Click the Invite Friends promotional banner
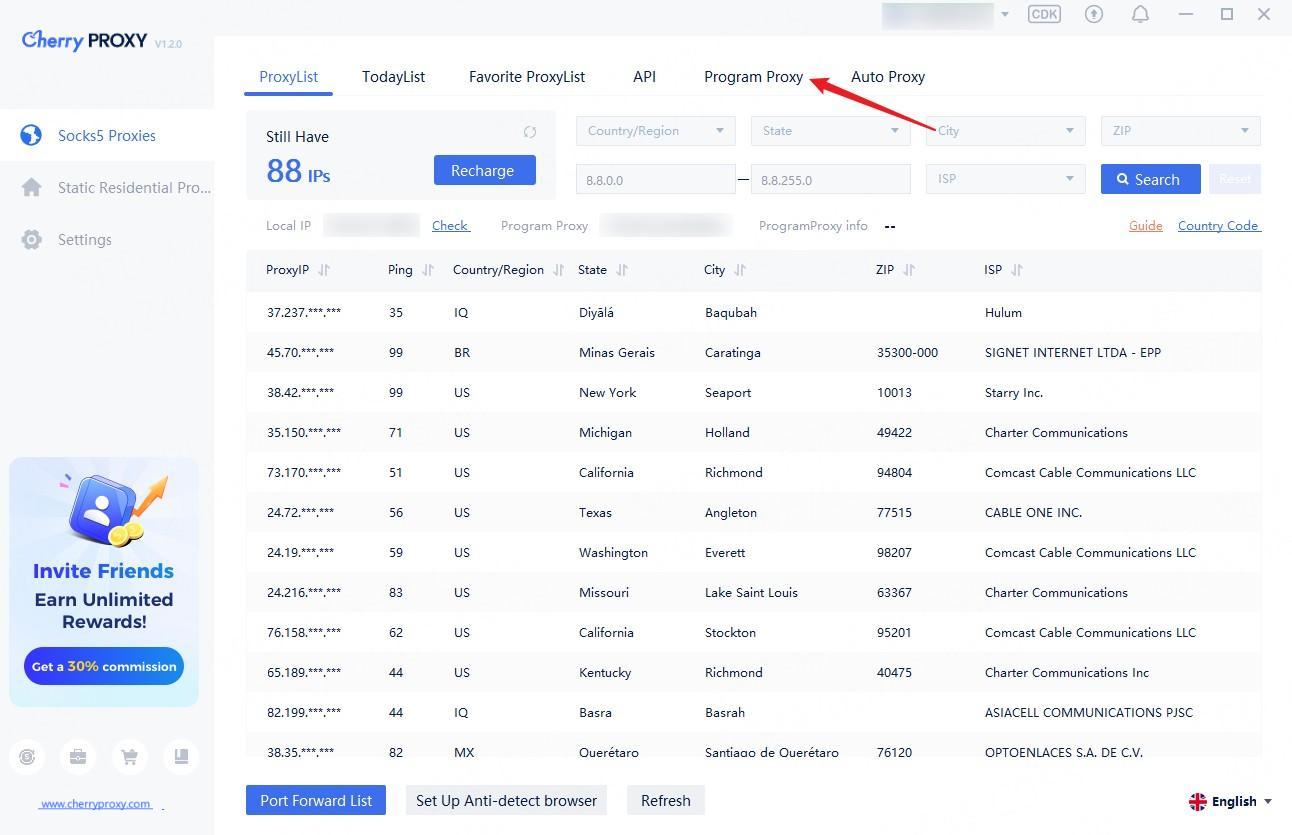This screenshot has height=835, width=1292. (104, 582)
